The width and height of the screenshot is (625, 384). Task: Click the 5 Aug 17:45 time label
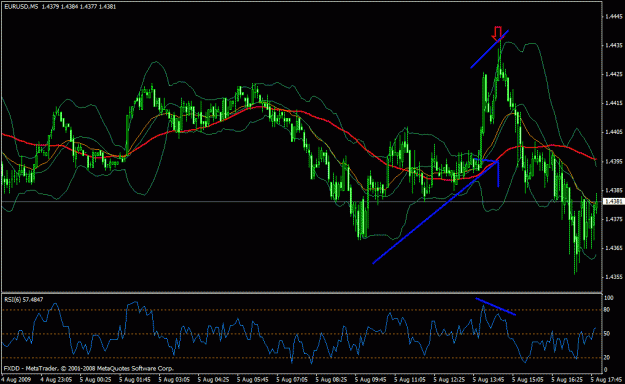click(x=607, y=379)
